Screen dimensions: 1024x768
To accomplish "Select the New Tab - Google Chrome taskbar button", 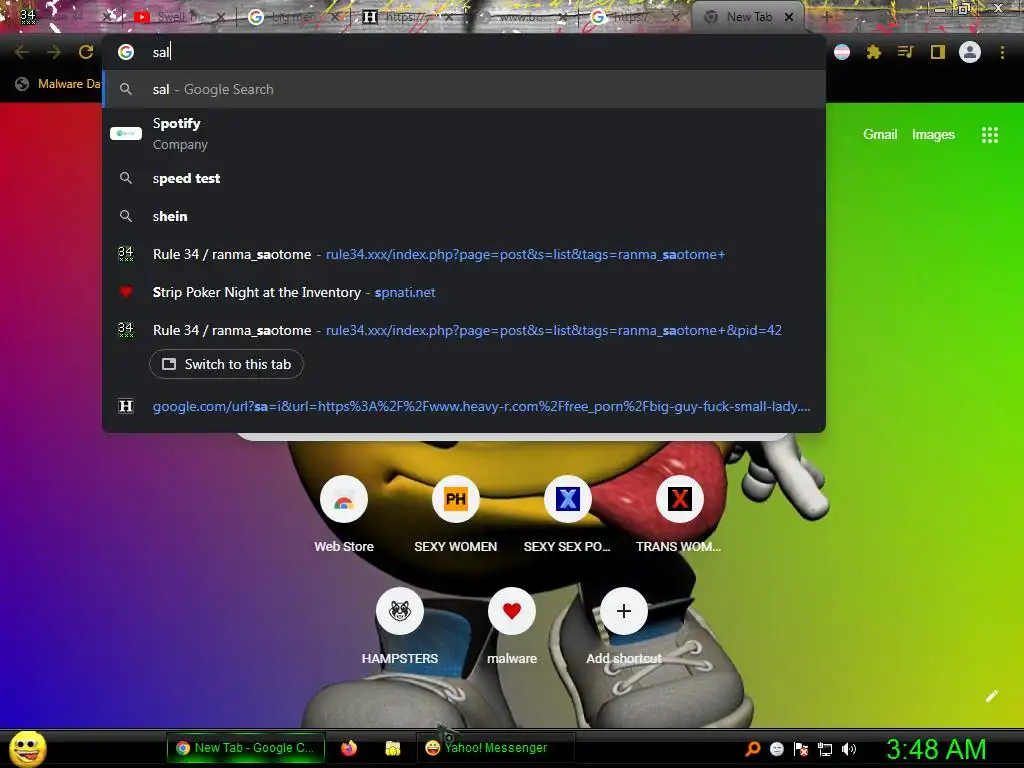I will 246,748.
